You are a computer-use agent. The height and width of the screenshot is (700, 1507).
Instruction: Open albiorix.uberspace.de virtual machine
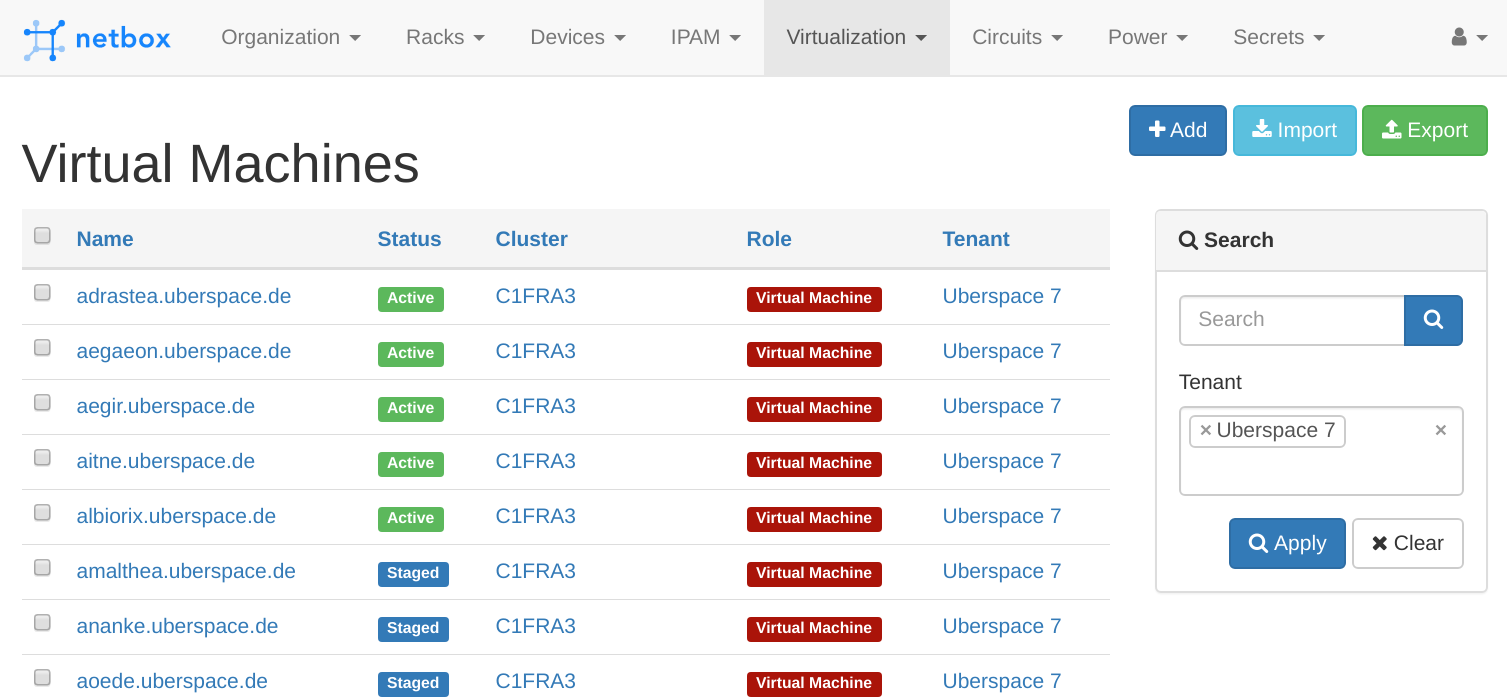point(176,516)
